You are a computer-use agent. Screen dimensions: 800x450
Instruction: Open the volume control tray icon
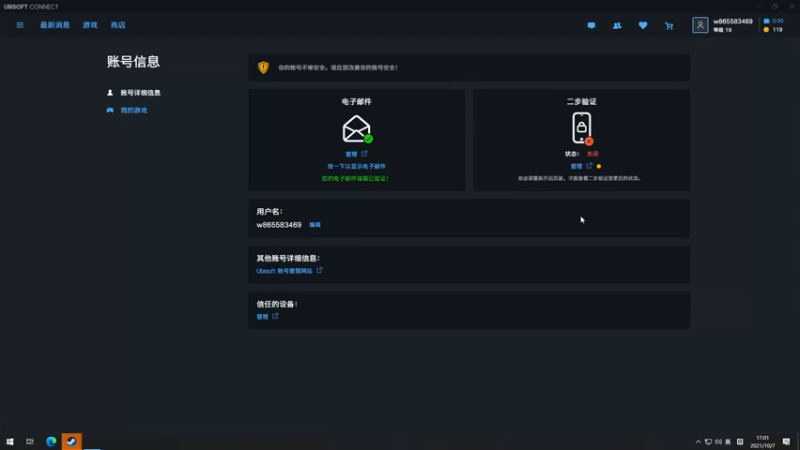tap(718, 442)
